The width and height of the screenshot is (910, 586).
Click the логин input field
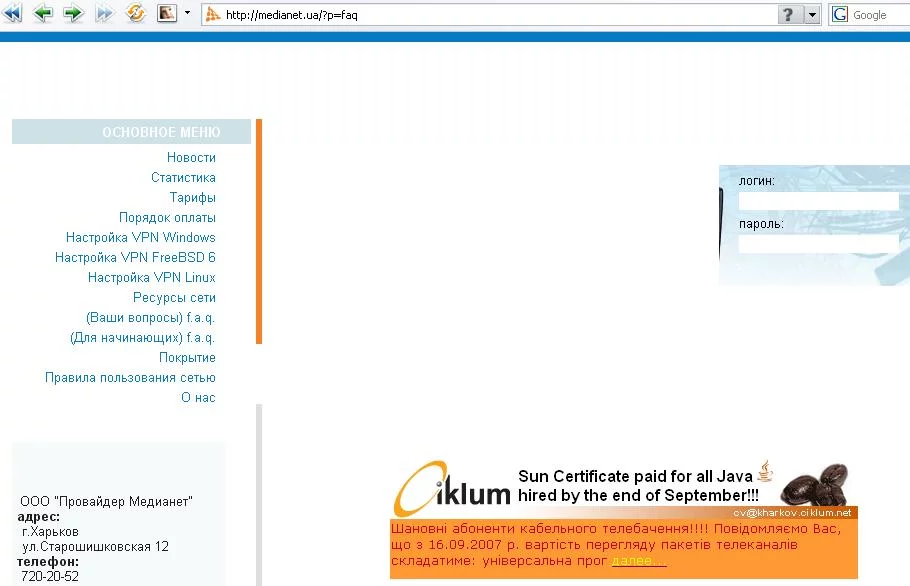(x=818, y=201)
